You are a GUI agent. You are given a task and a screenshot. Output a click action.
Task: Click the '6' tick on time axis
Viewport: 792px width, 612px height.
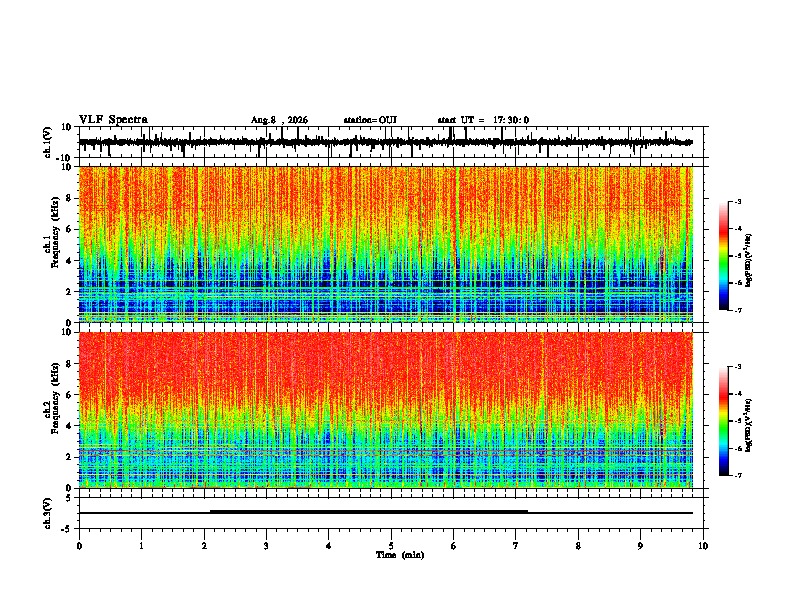454,546
